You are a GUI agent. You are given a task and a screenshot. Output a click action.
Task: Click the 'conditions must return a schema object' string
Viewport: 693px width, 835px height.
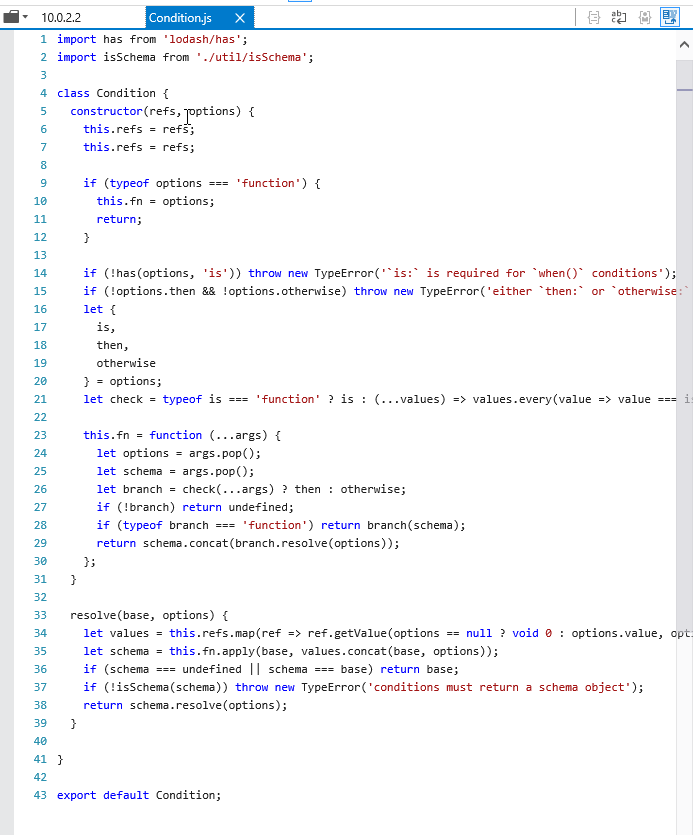pos(499,687)
